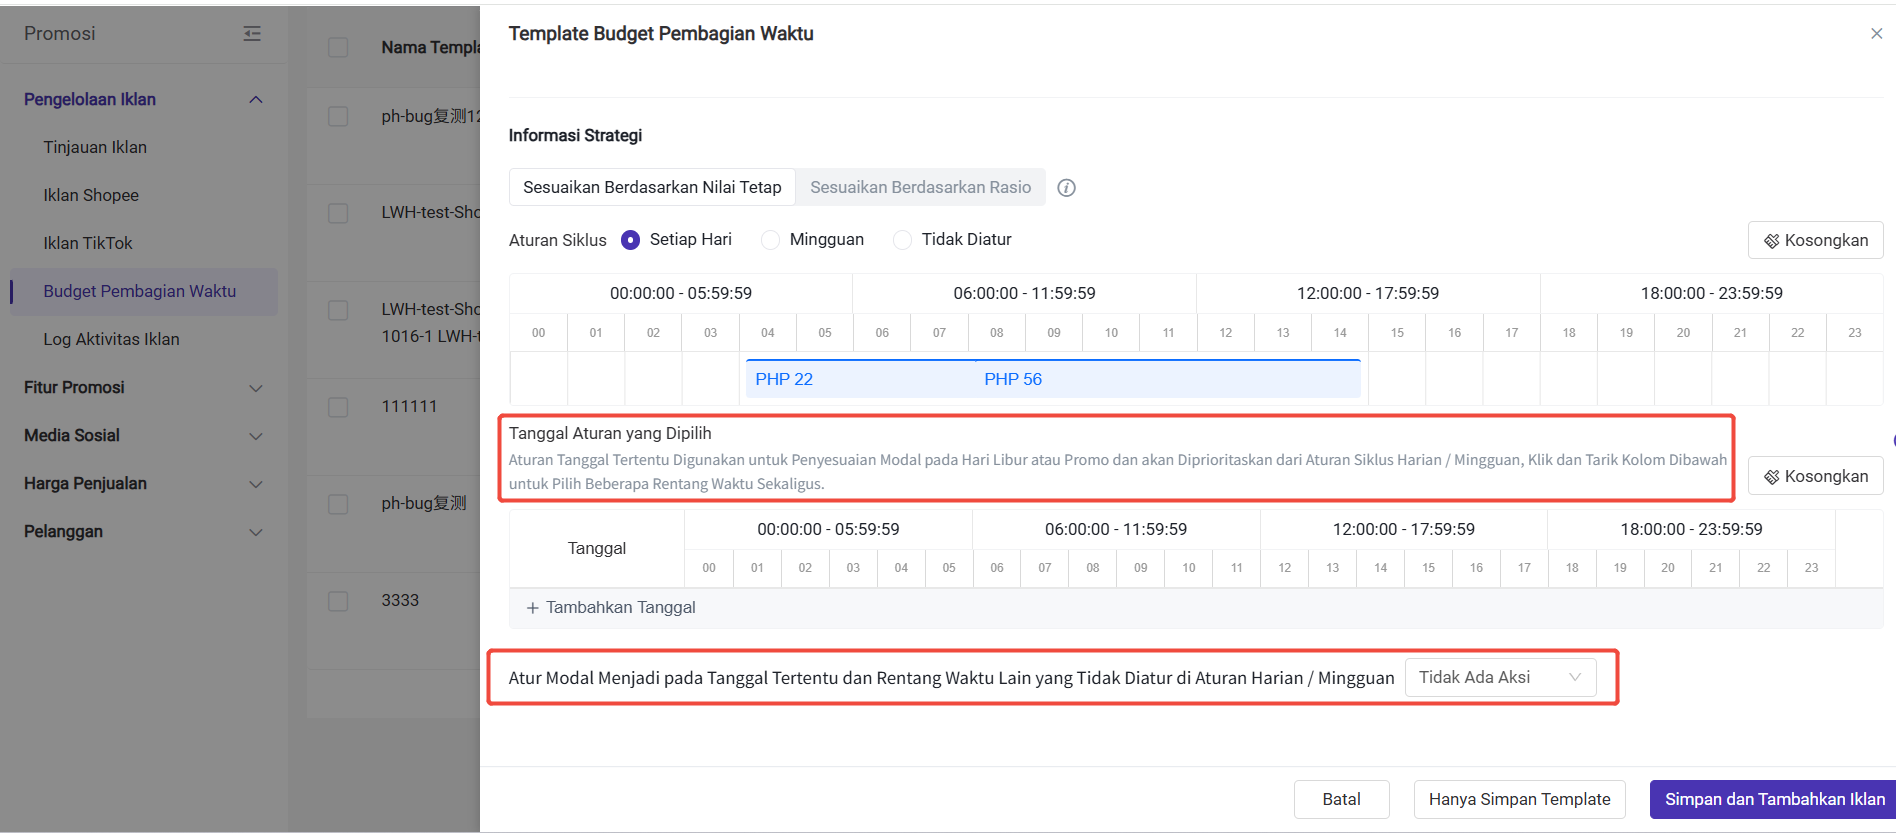This screenshot has height=833, width=1896.
Task: Close the Template Budget Pembagian Waktu dialog
Action: point(1876,34)
